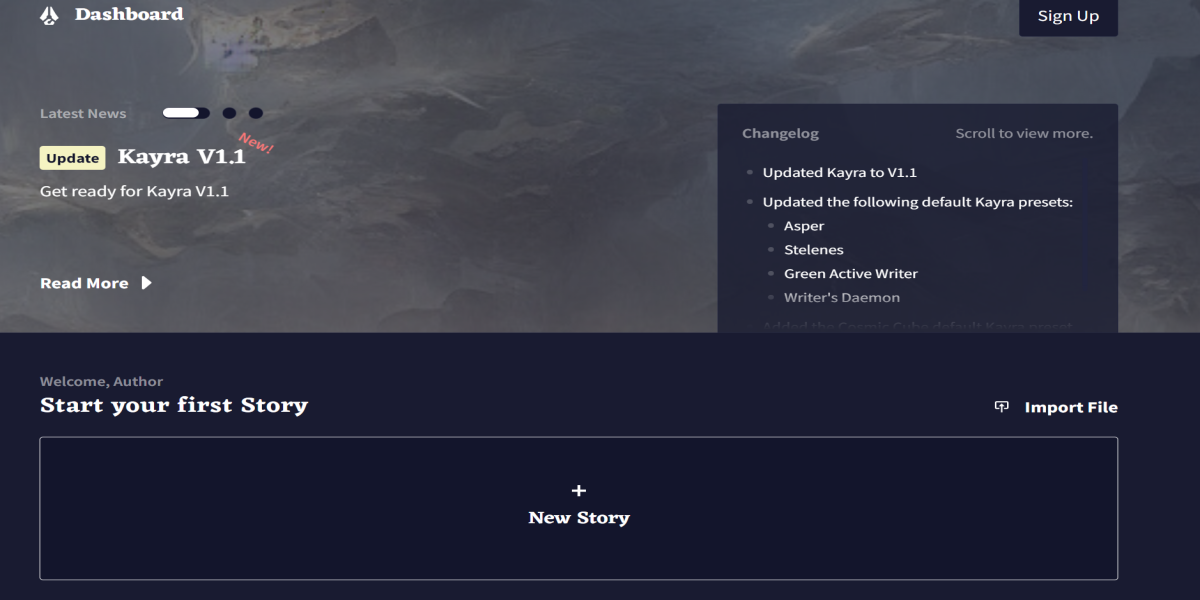
Task: Click the Dashboard header title
Action: (x=129, y=14)
